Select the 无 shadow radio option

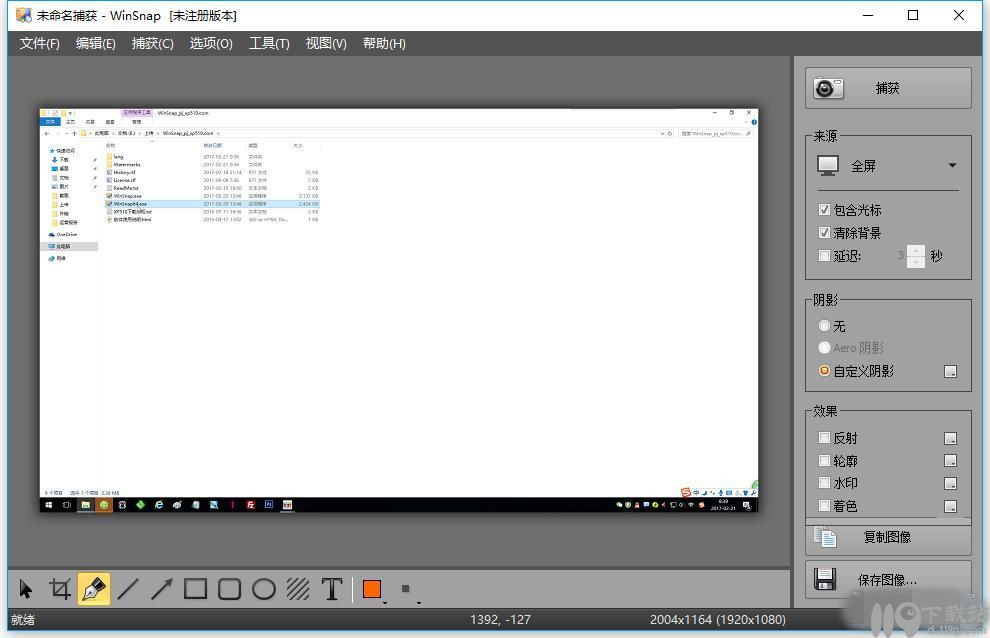click(x=824, y=326)
